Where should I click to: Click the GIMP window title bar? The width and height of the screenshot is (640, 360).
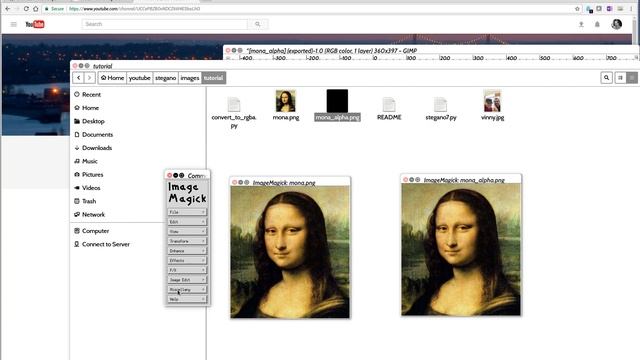(x=431, y=51)
